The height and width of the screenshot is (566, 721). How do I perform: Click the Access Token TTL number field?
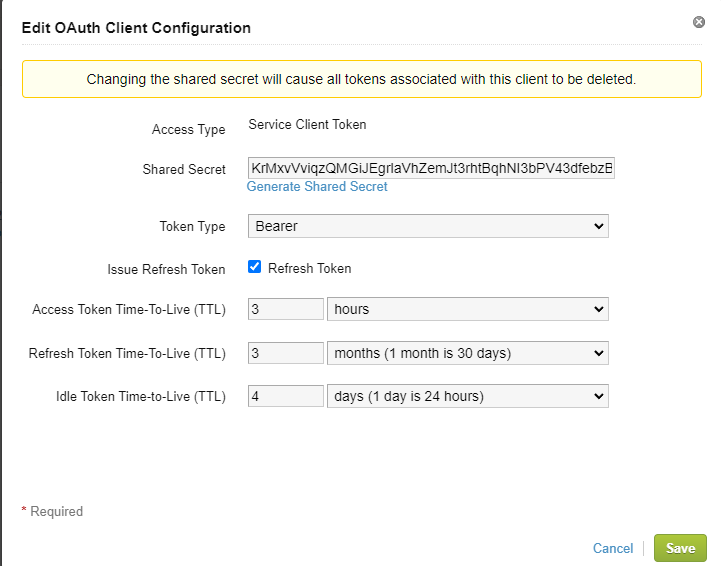coord(285,309)
